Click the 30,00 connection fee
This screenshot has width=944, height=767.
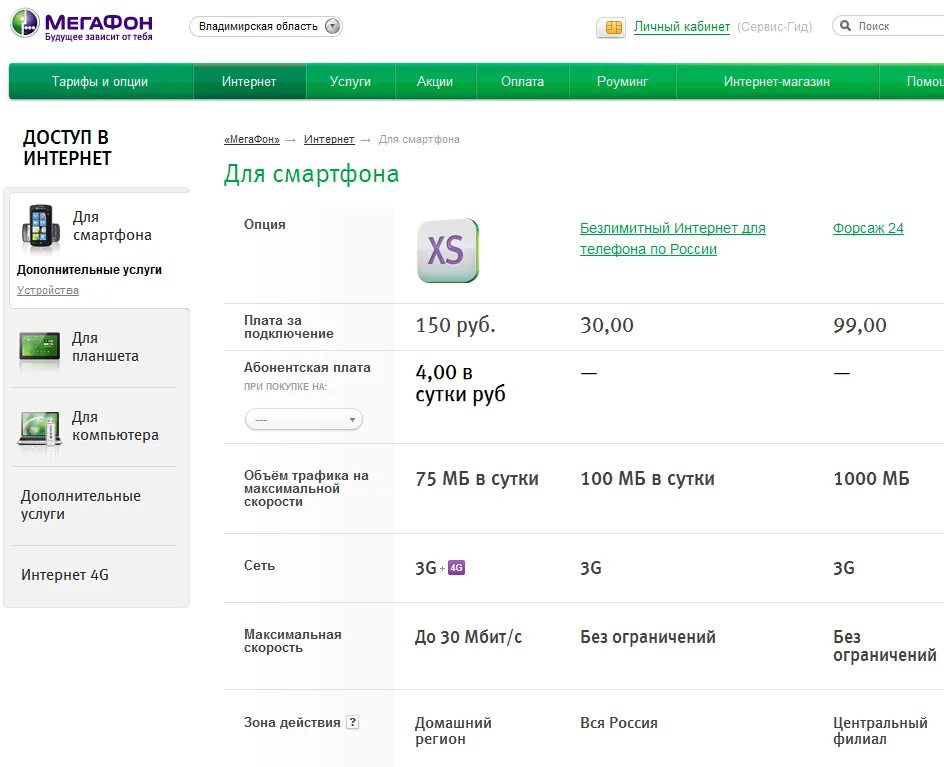point(607,325)
